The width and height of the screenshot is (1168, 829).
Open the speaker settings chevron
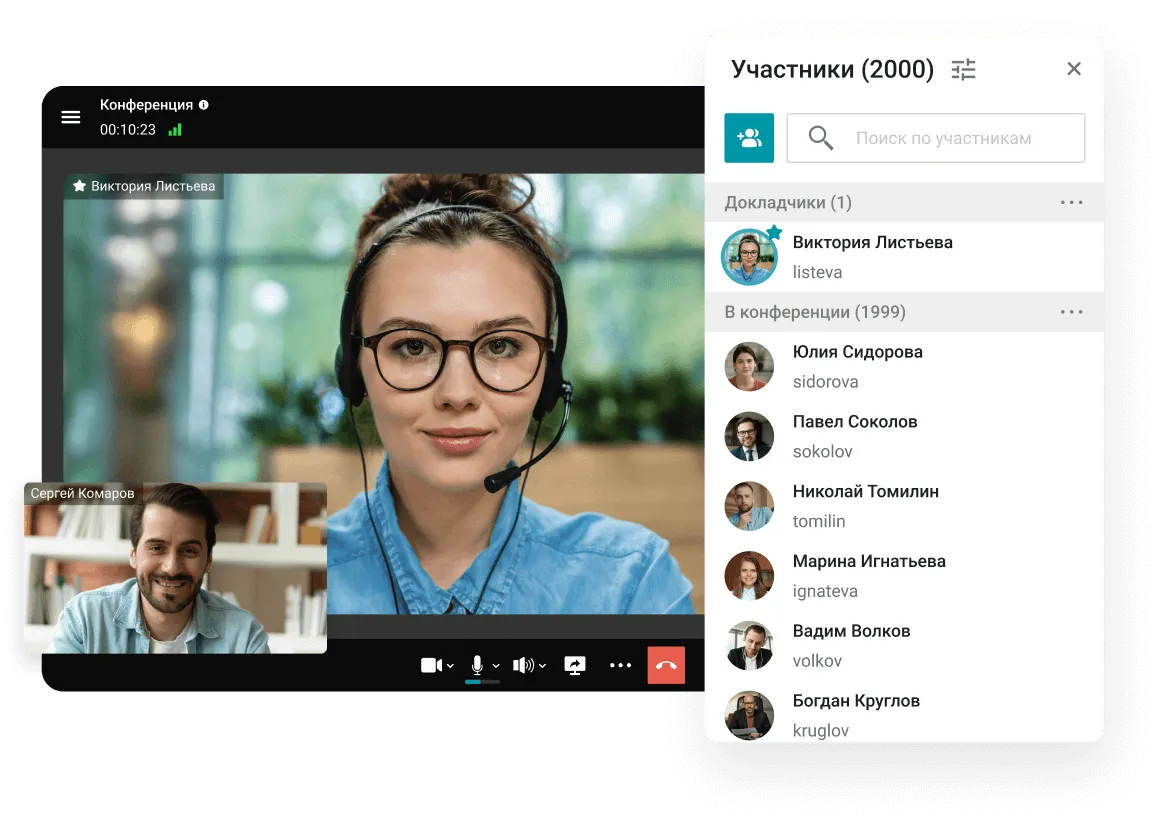(541, 666)
